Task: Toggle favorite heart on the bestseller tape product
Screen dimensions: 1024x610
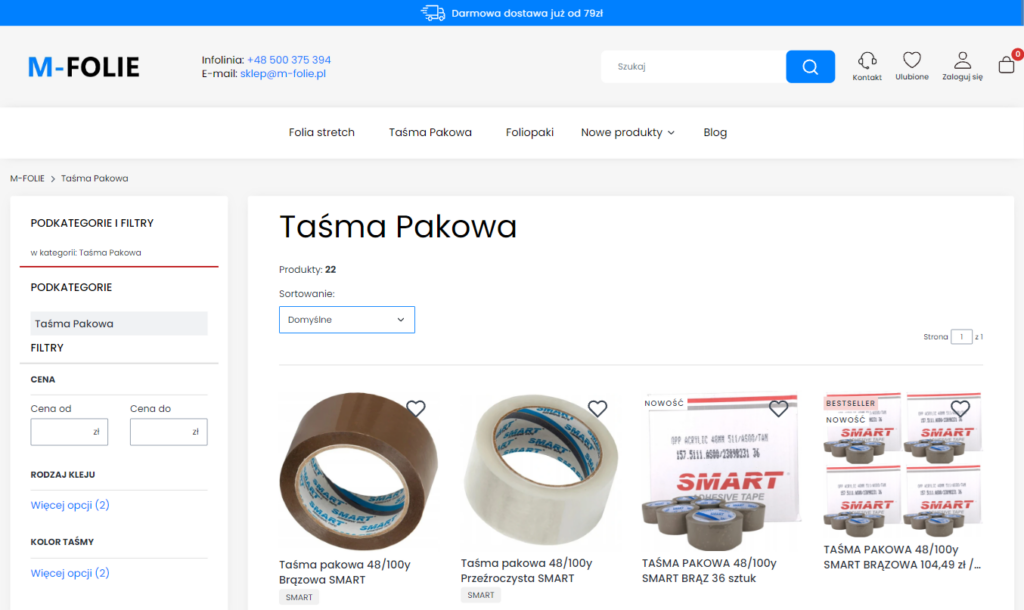Action: coord(959,409)
